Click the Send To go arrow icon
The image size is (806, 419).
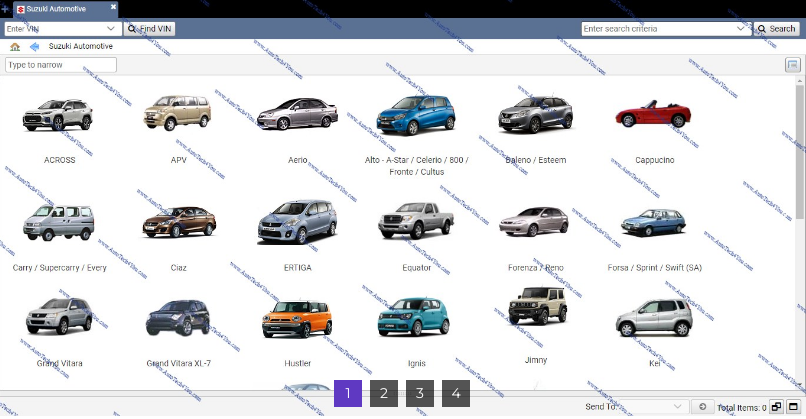pos(702,407)
